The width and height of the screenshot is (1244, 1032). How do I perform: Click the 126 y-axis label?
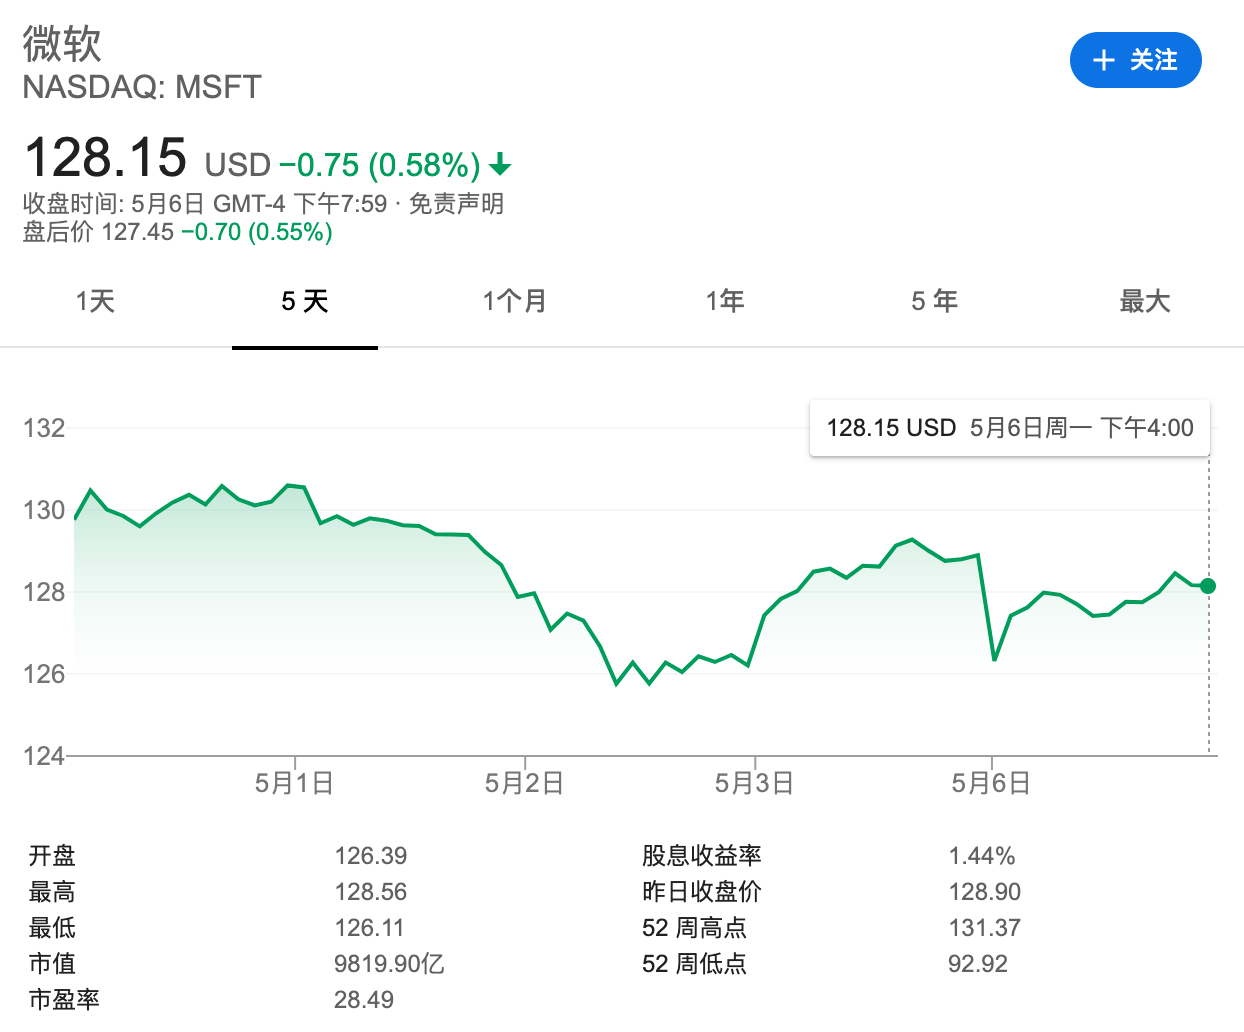(44, 674)
